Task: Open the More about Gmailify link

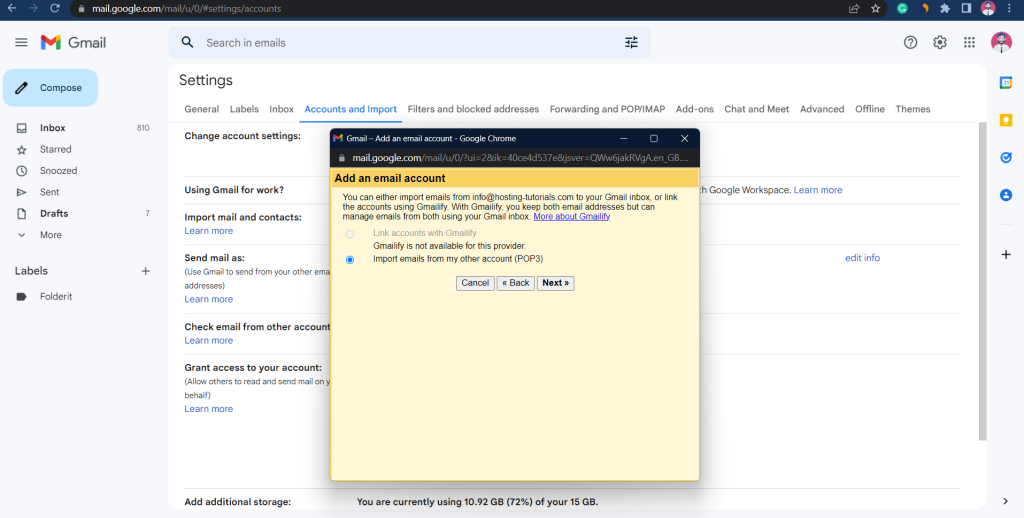Action: (x=572, y=216)
